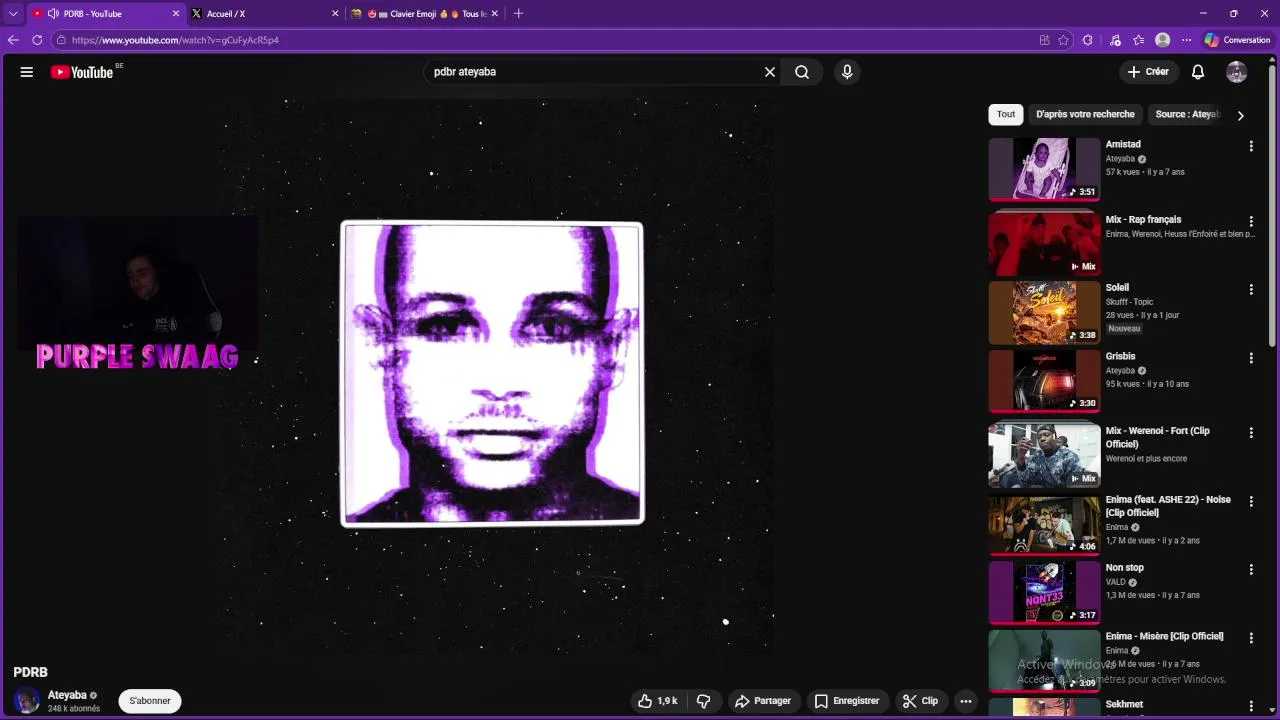Open options menu for Non stop video

(x=1251, y=569)
